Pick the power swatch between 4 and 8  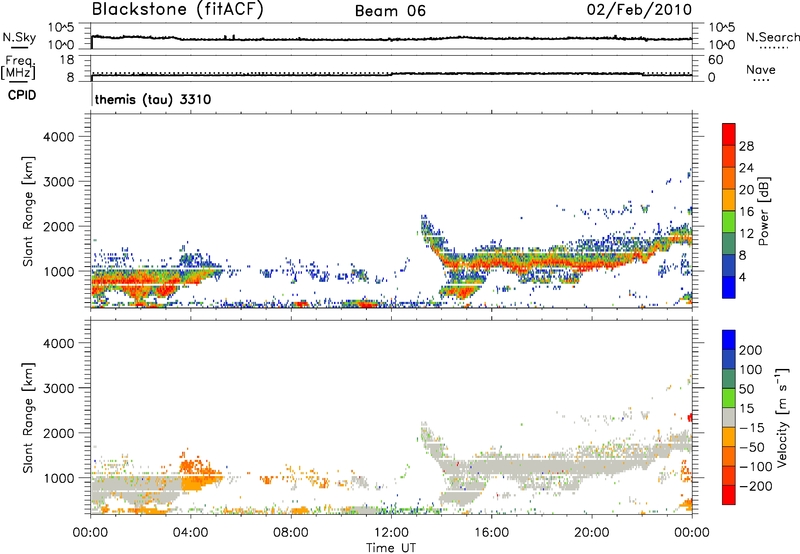(x=729, y=265)
